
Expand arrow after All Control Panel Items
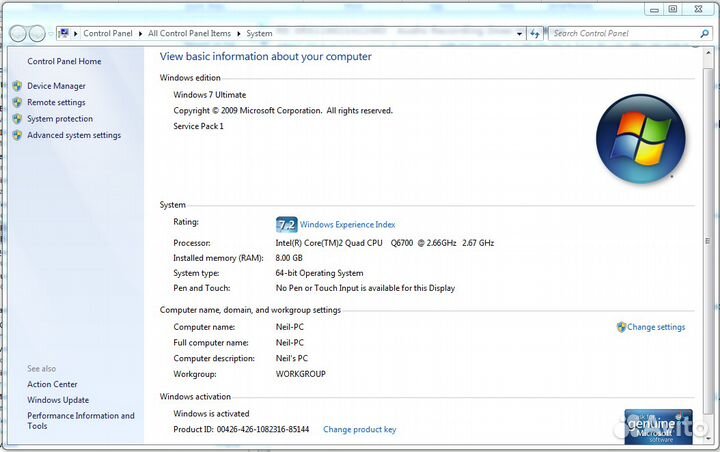[239, 34]
